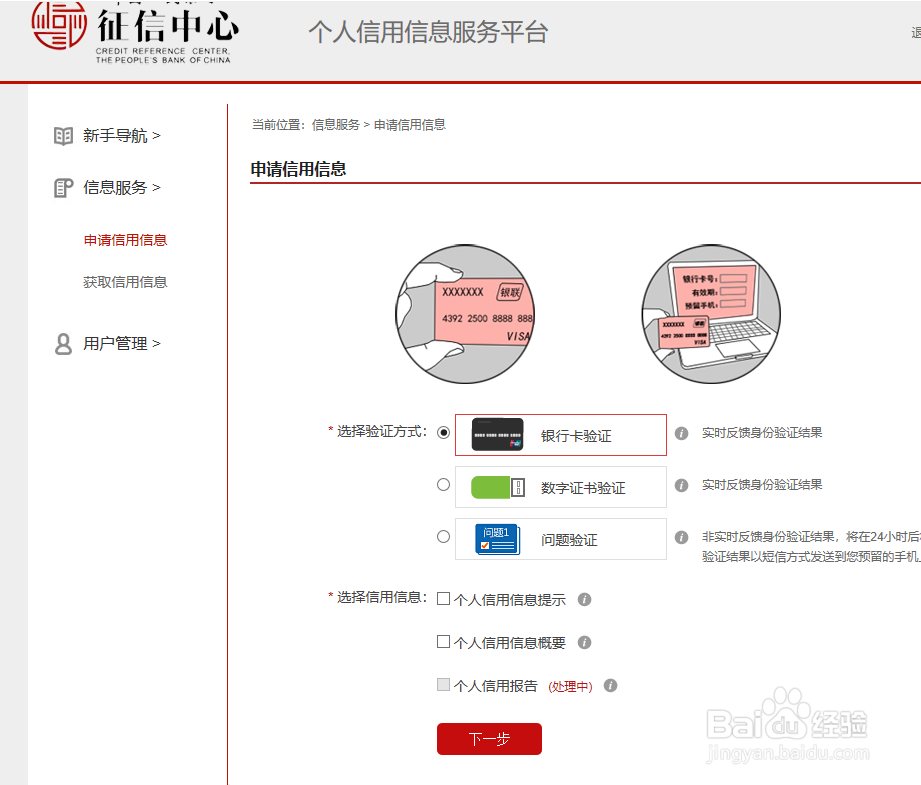Click 信息服务 in the breadcrumb path
The image size is (921, 785).
coord(336,124)
